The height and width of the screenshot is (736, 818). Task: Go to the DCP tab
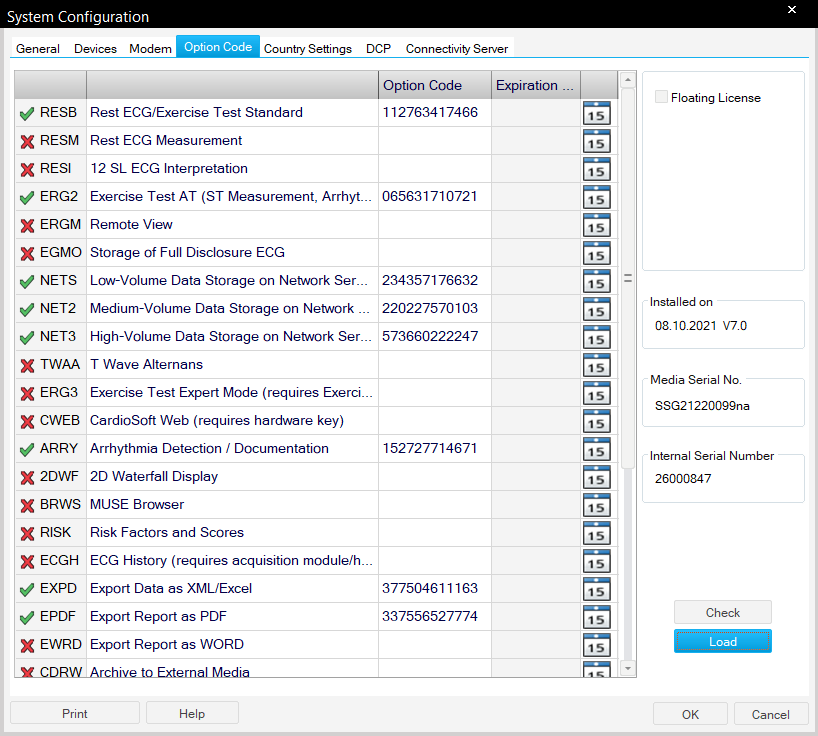pyautogui.click(x=378, y=49)
